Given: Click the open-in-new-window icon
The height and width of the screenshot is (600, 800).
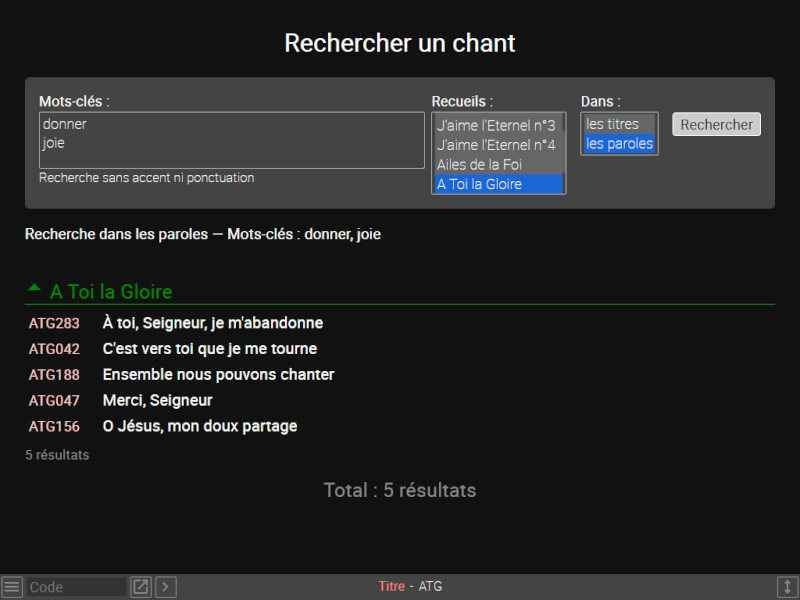Looking at the screenshot, I should tap(141, 587).
